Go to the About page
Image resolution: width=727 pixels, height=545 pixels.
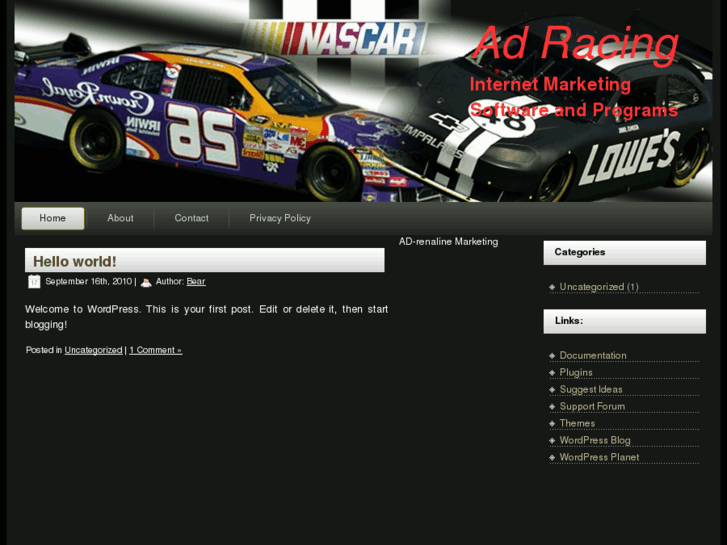[x=121, y=218]
